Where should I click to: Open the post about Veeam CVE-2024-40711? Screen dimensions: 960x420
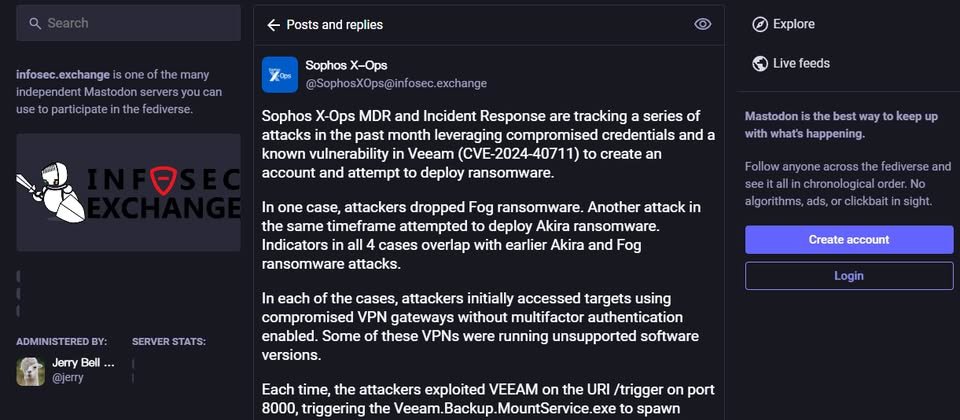coord(487,144)
